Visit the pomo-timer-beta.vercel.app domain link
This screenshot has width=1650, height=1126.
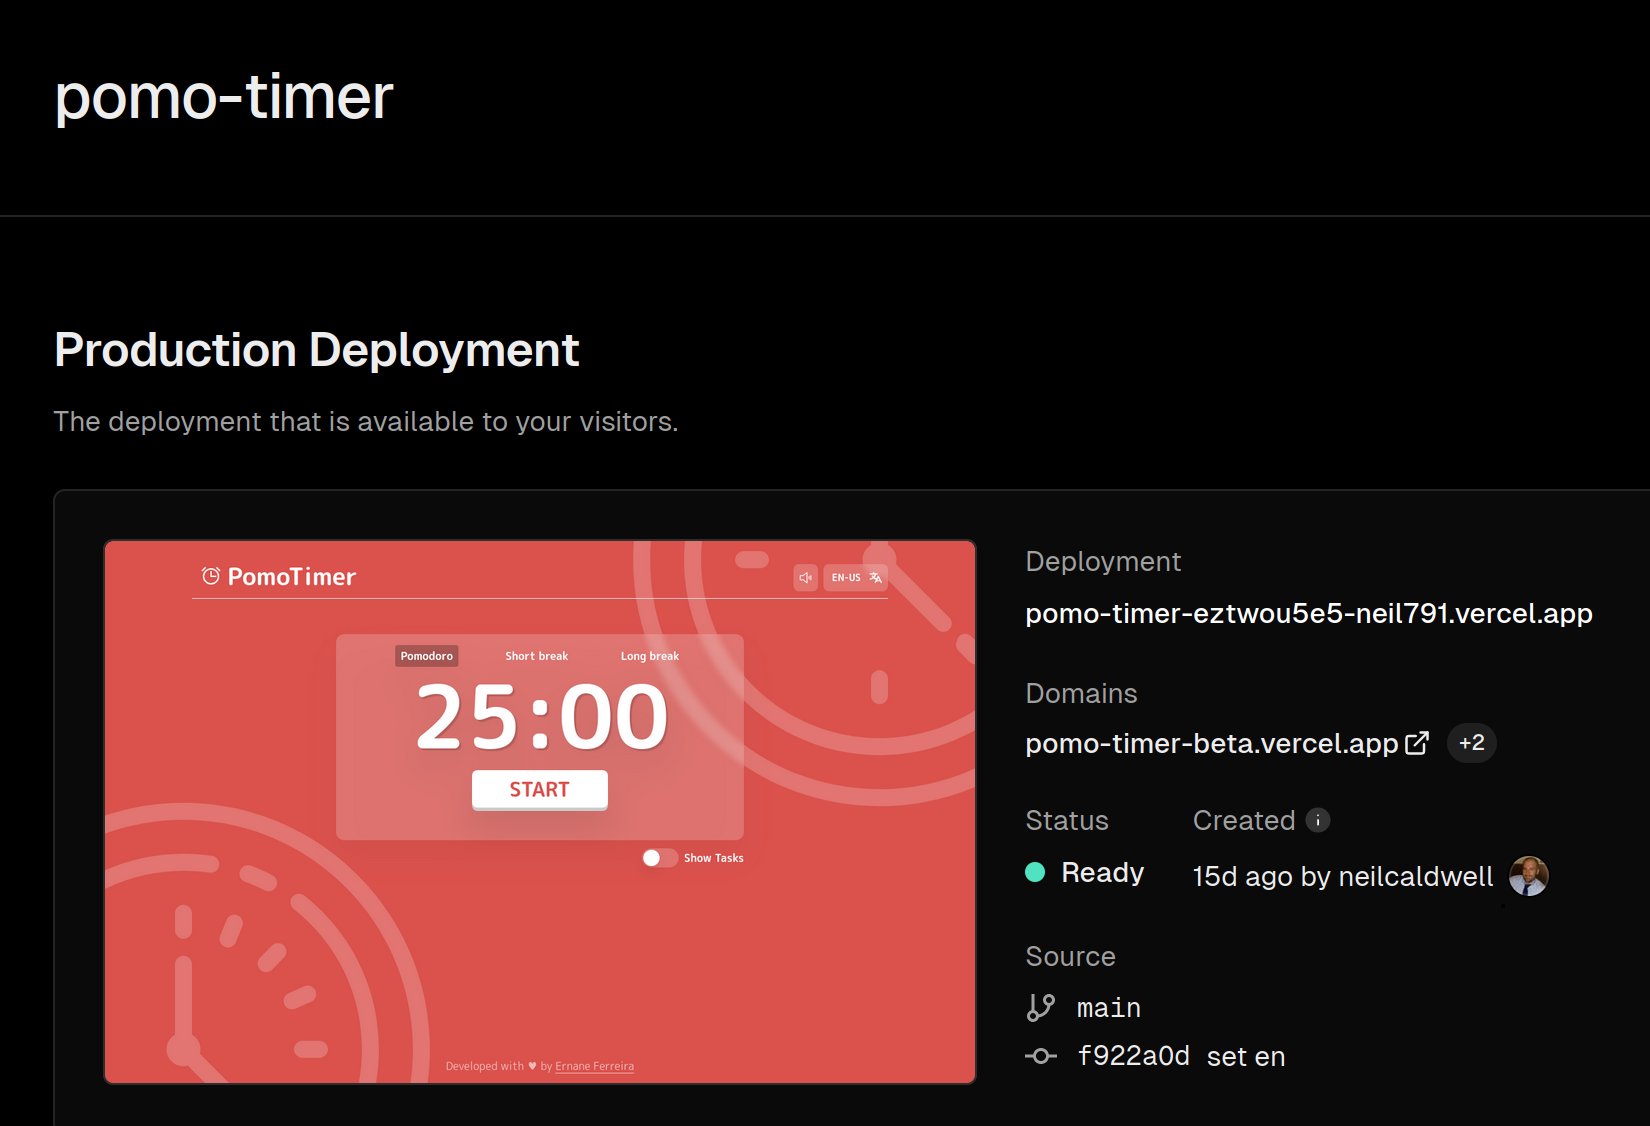point(1211,743)
